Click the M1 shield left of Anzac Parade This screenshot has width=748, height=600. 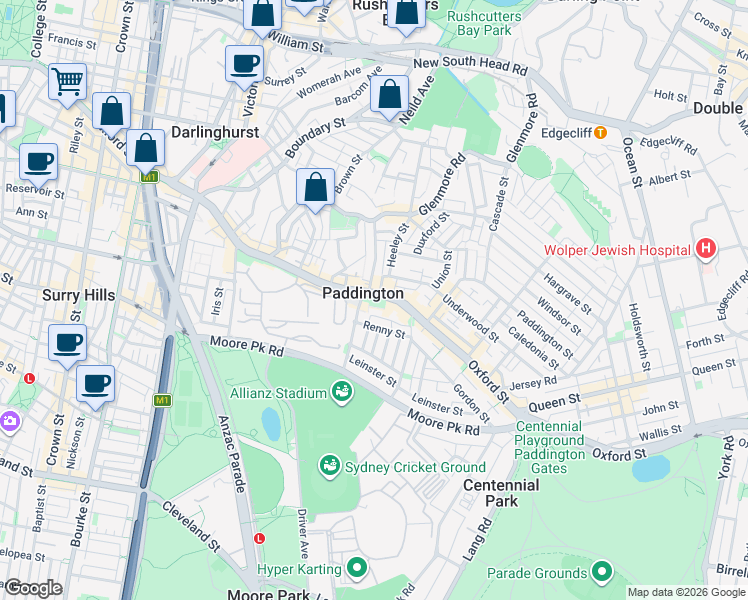(x=162, y=400)
